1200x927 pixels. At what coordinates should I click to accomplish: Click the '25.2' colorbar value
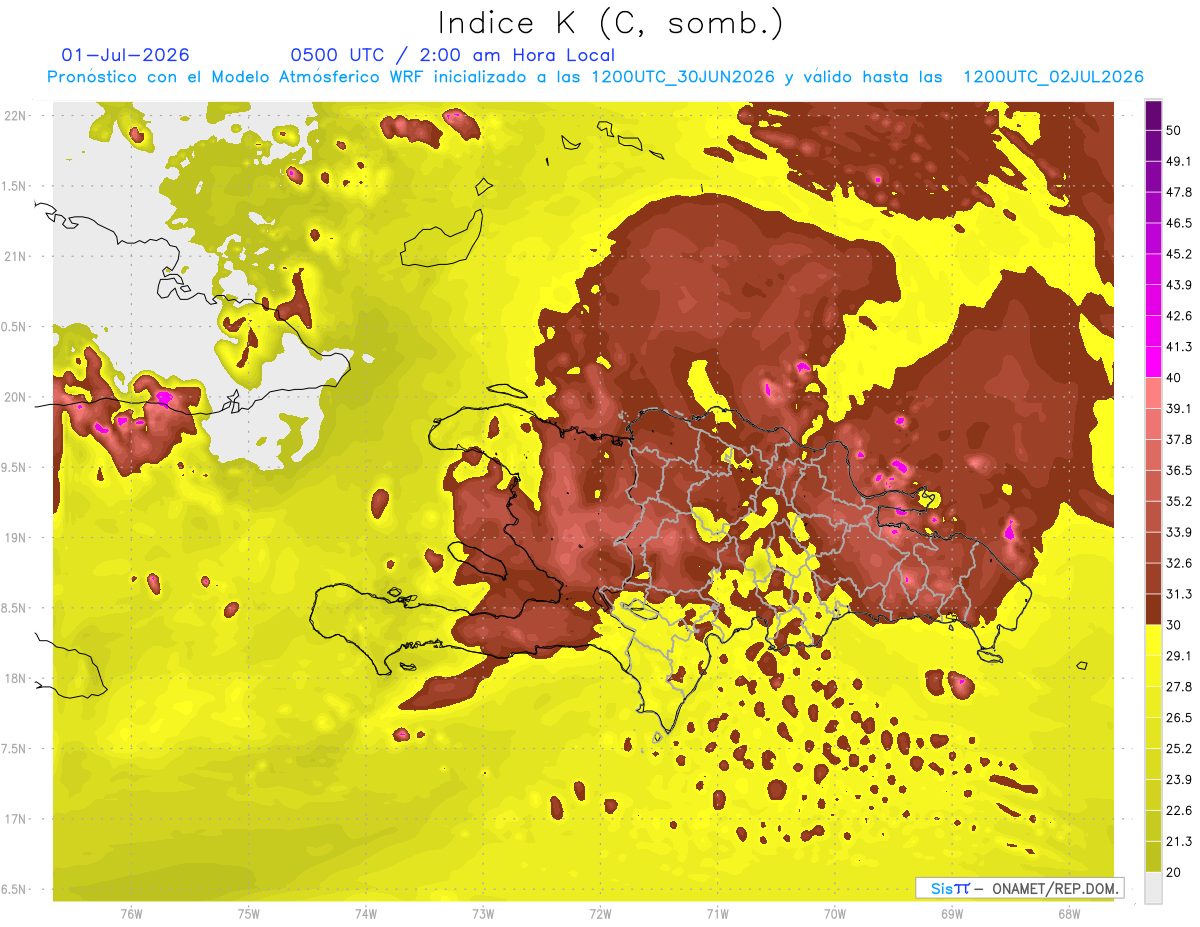click(x=1178, y=748)
